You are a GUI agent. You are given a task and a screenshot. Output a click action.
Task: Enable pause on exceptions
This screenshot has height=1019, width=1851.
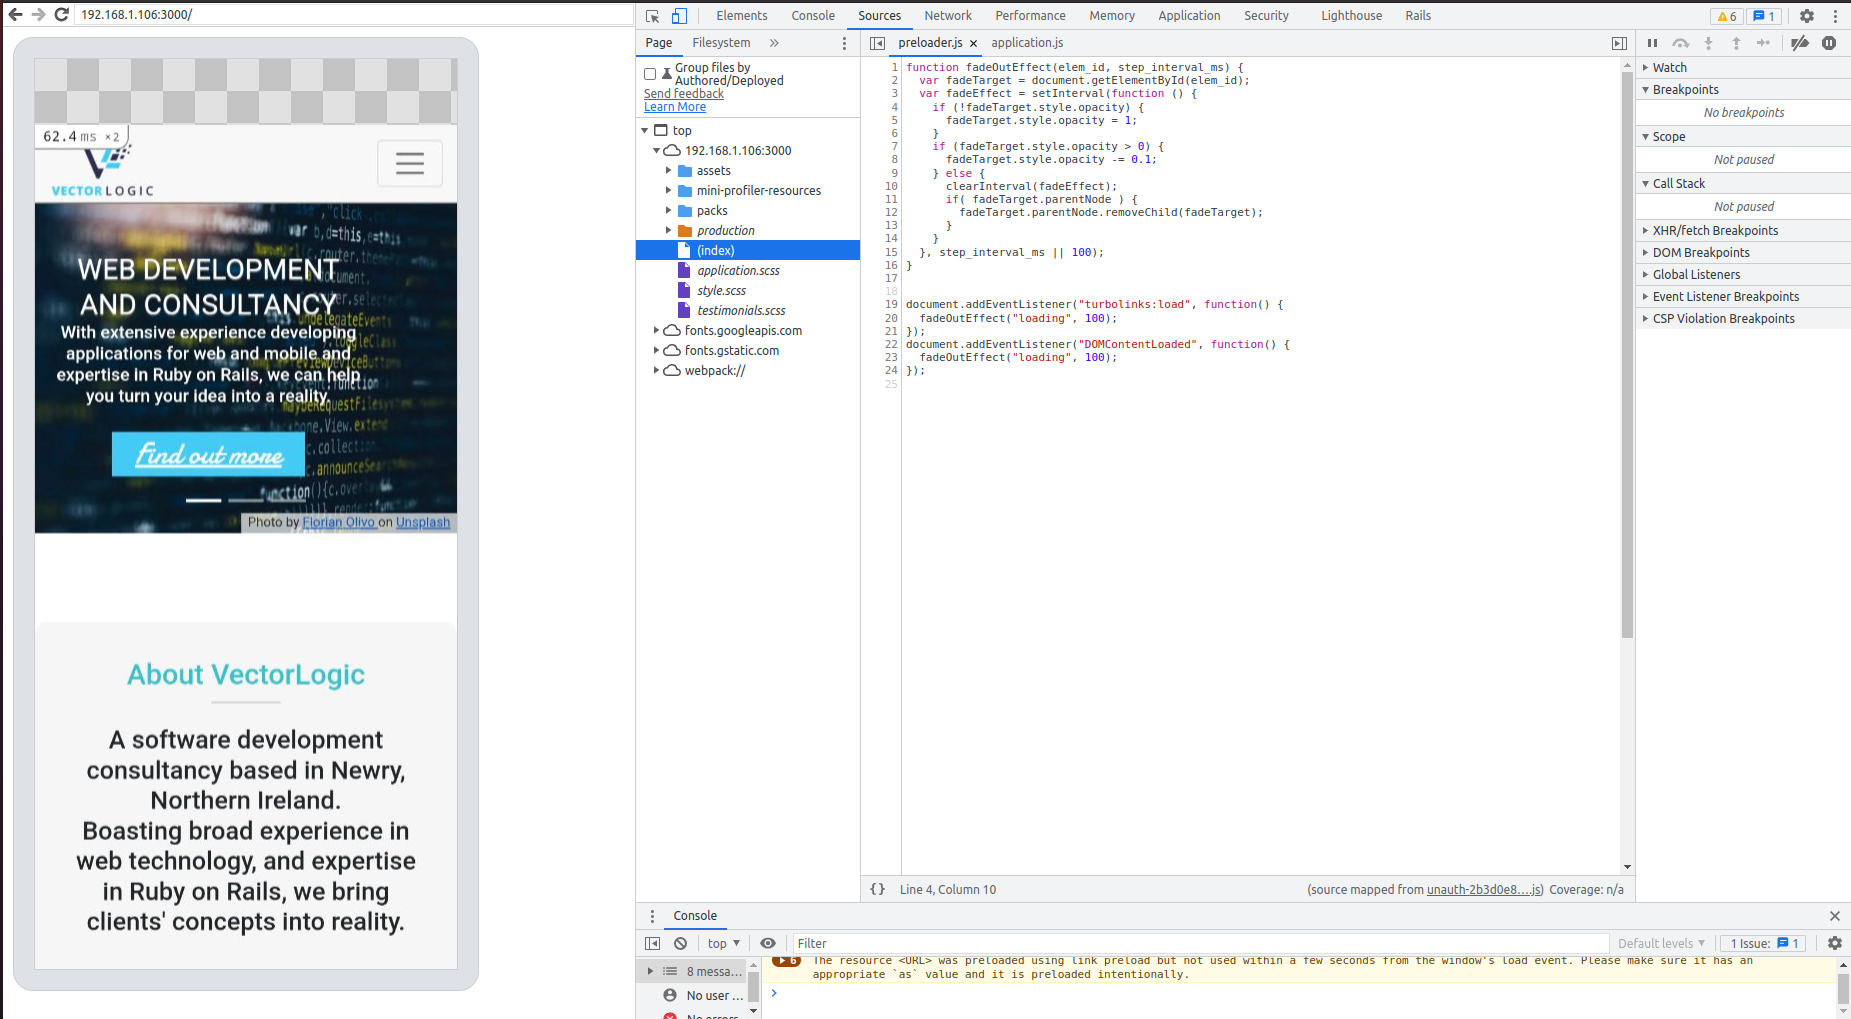1830,43
